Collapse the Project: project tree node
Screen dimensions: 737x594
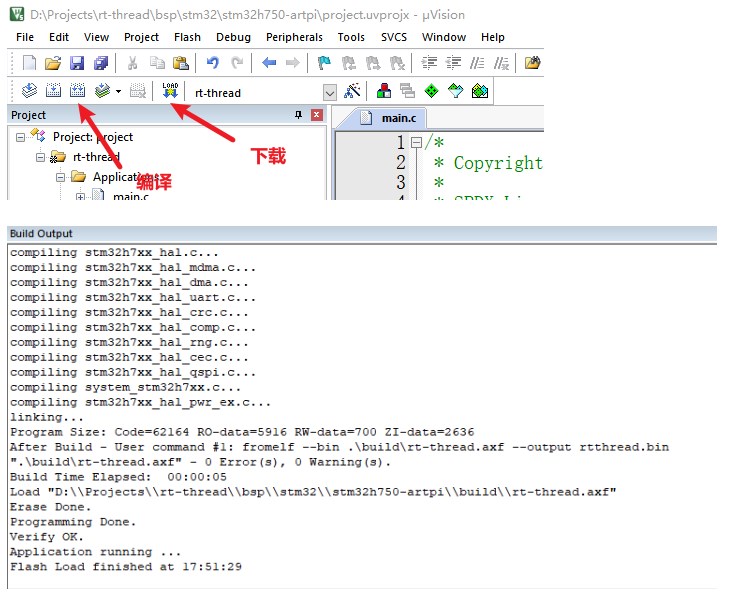coord(20,137)
